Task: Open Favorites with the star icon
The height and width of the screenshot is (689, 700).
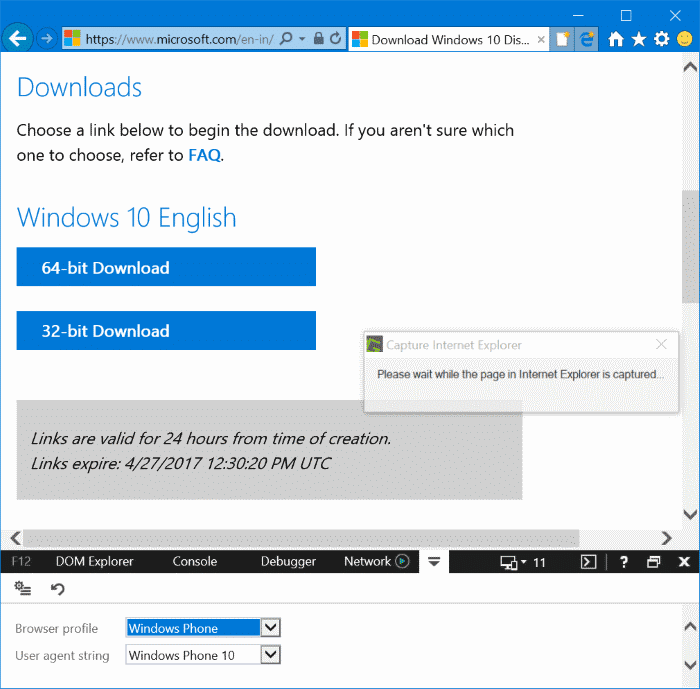Action: pyautogui.click(x=639, y=39)
